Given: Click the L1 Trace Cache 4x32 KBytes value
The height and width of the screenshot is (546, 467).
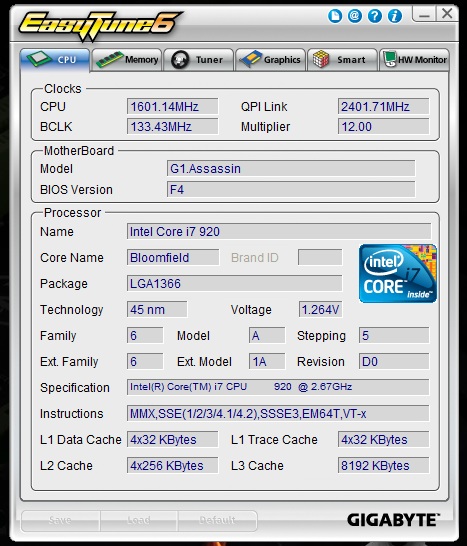Looking at the screenshot, I should tap(383, 439).
